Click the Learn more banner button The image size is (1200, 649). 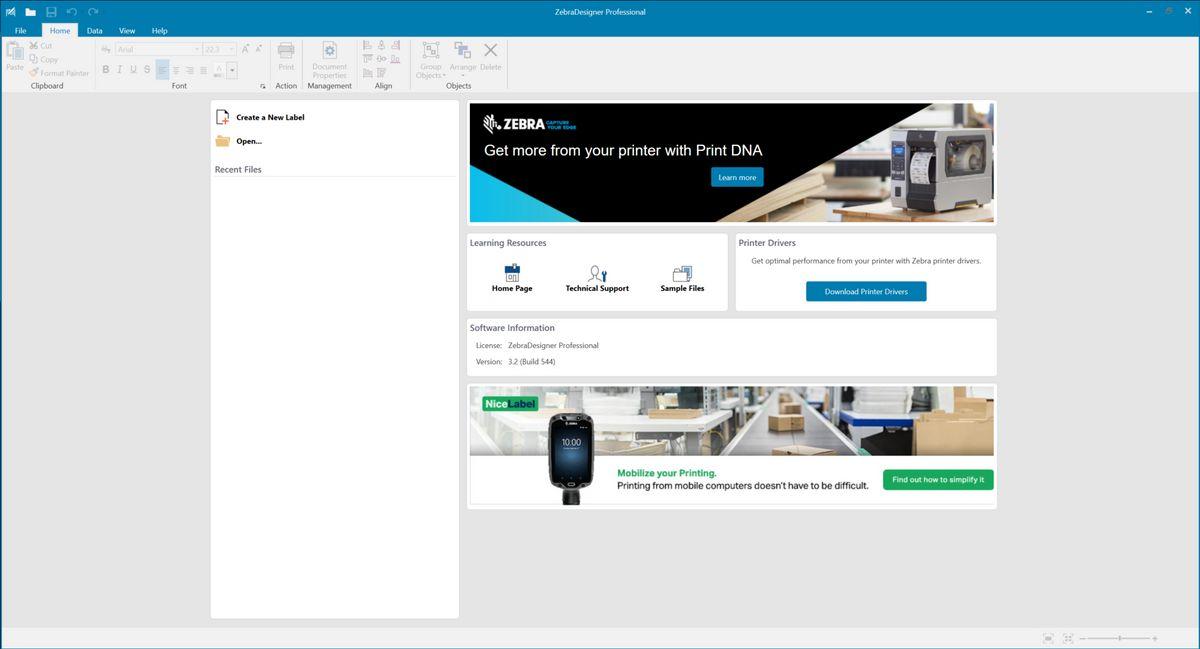(737, 177)
